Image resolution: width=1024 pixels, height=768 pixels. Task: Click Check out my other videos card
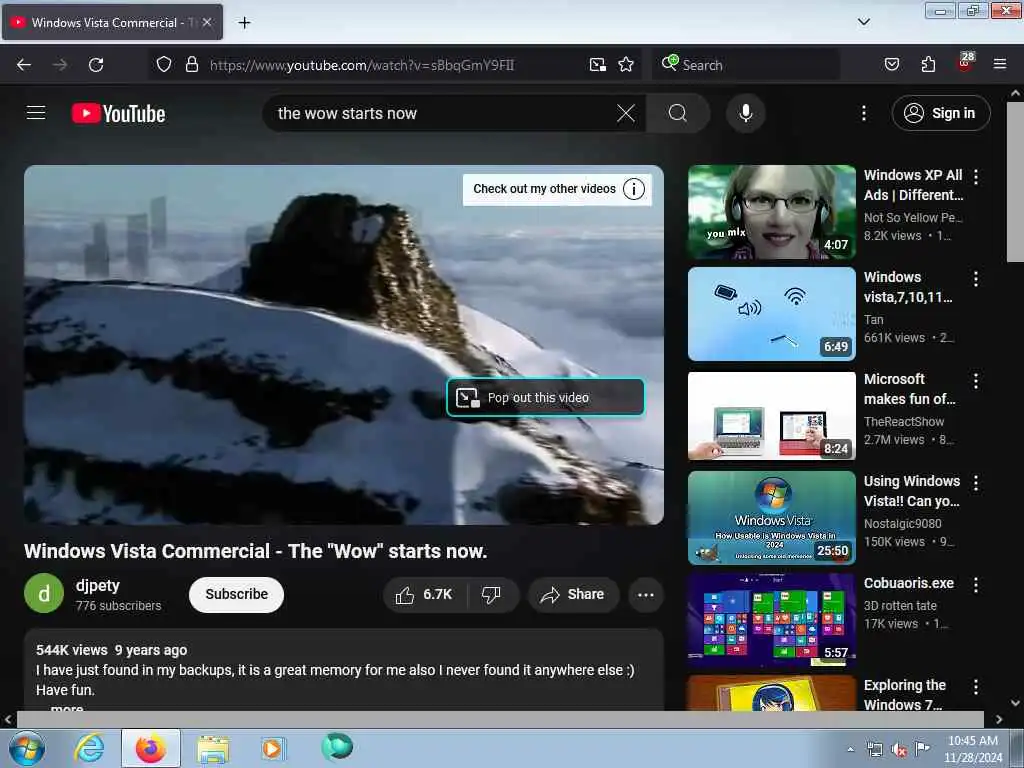[x=557, y=189]
